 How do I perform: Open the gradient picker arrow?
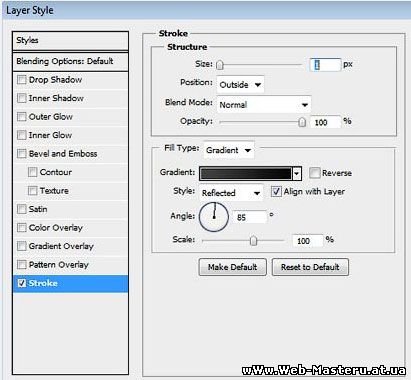[297, 174]
